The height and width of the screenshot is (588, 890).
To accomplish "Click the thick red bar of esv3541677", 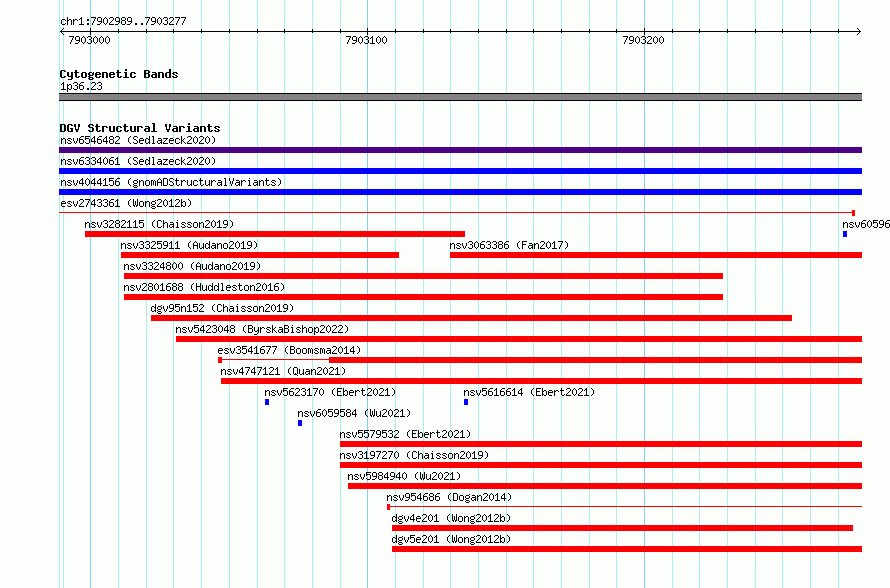I will tap(595, 360).
